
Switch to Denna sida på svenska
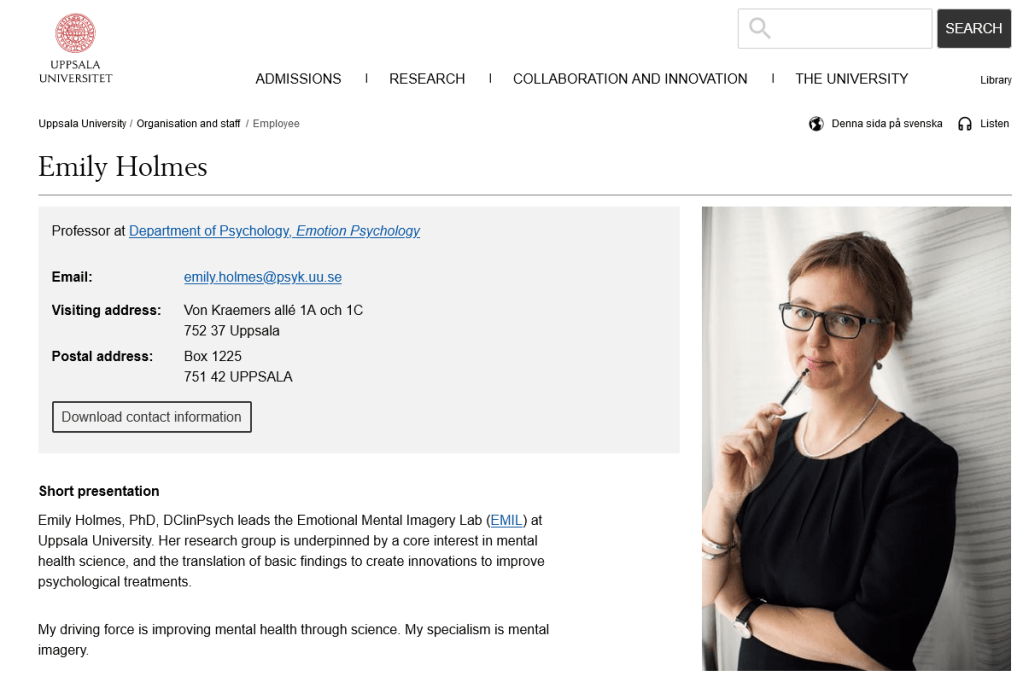(886, 124)
